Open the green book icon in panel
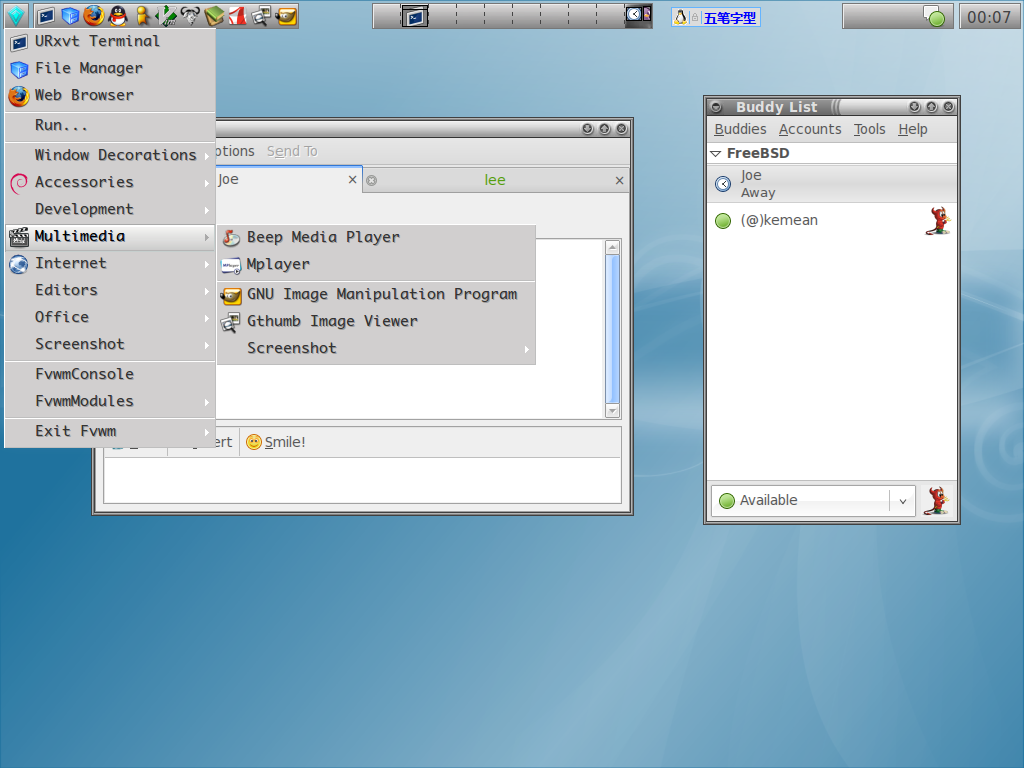Screen dimensions: 1024x768 pos(214,16)
